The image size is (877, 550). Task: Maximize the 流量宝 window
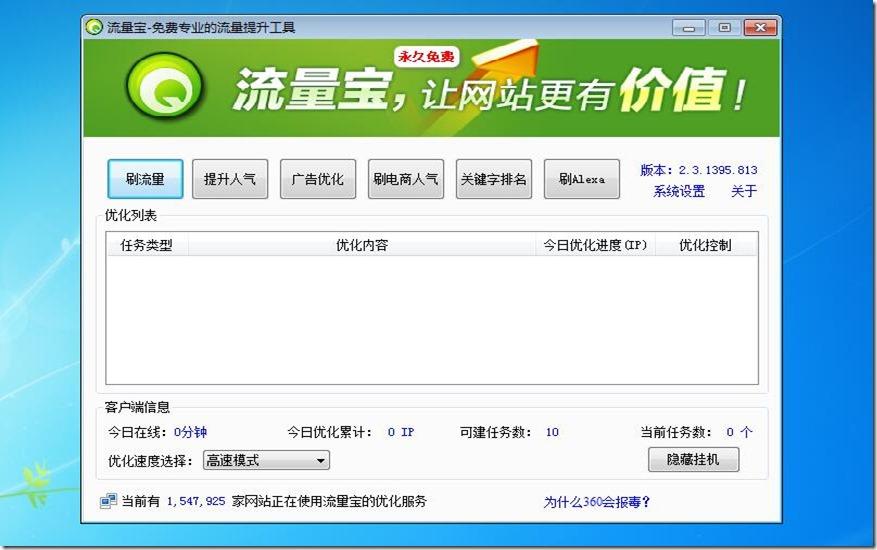click(x=724, y=27)
